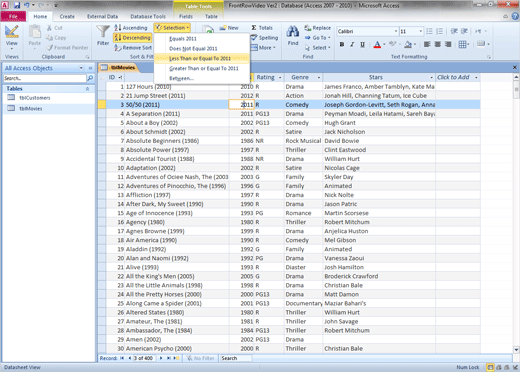Open the Genre column filter arrow

[x=319, y=77]
